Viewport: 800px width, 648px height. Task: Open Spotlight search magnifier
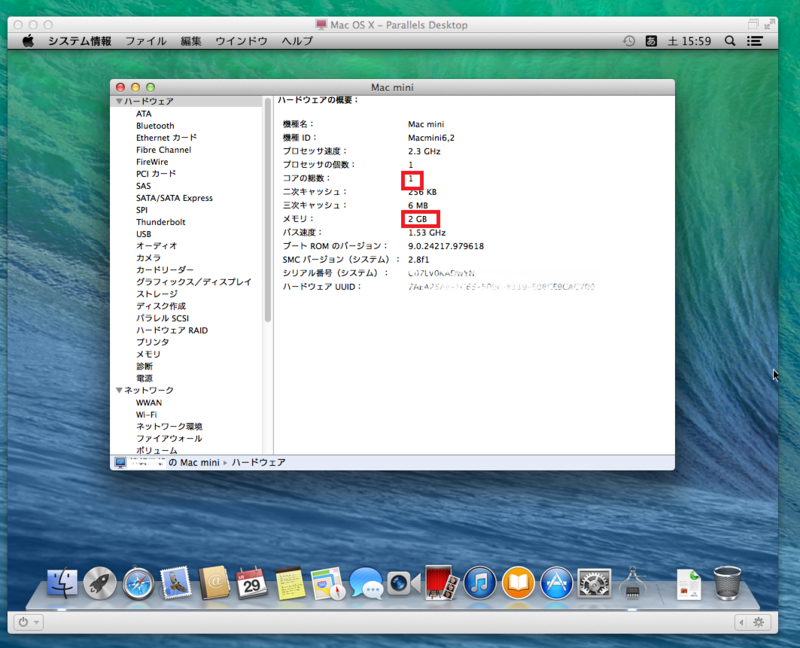point(730,41)
